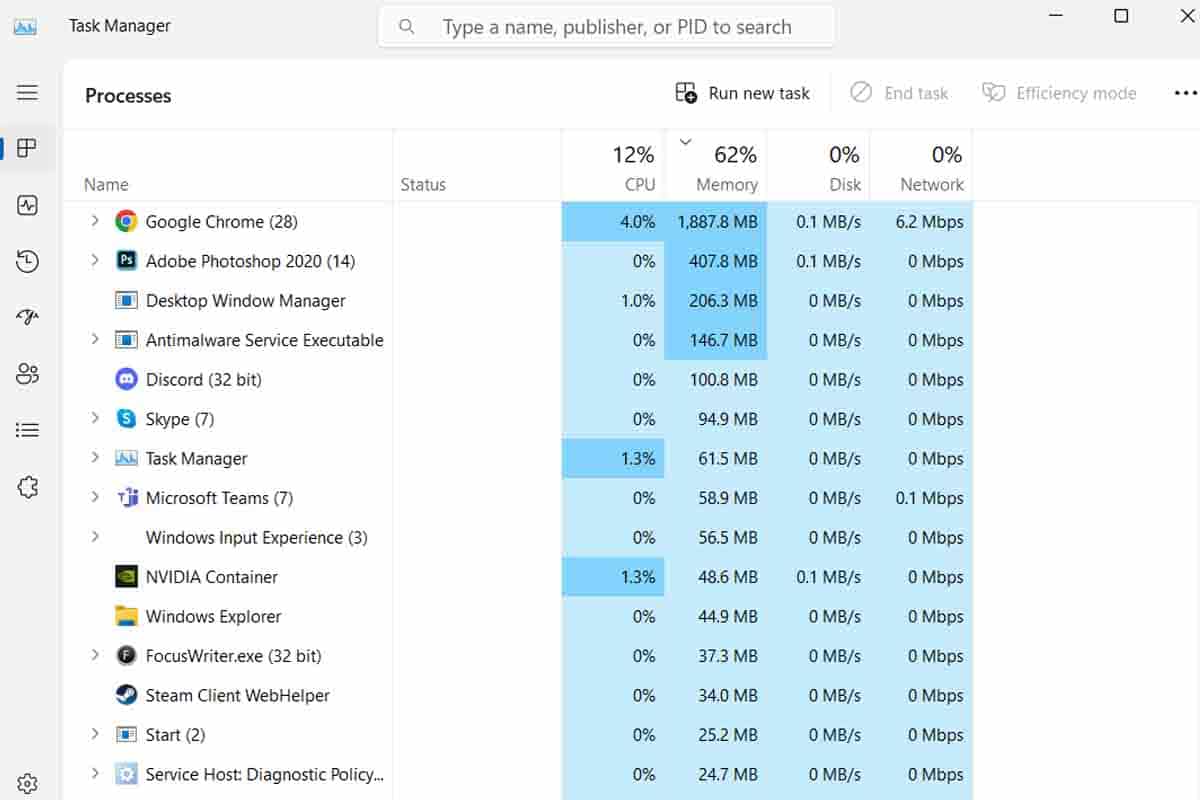Open the three-dot more options menu
Viewport: 1200px width, 800px height.
1185,93
